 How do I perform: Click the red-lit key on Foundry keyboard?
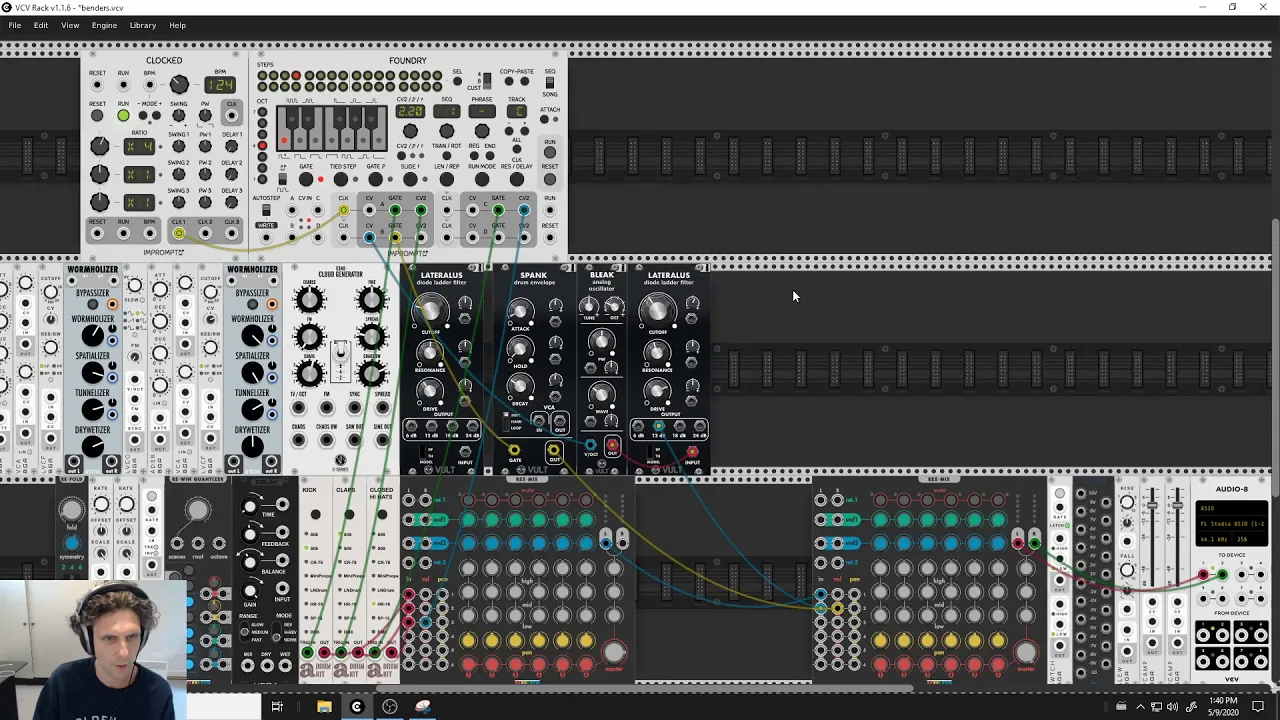click(284, 140)
